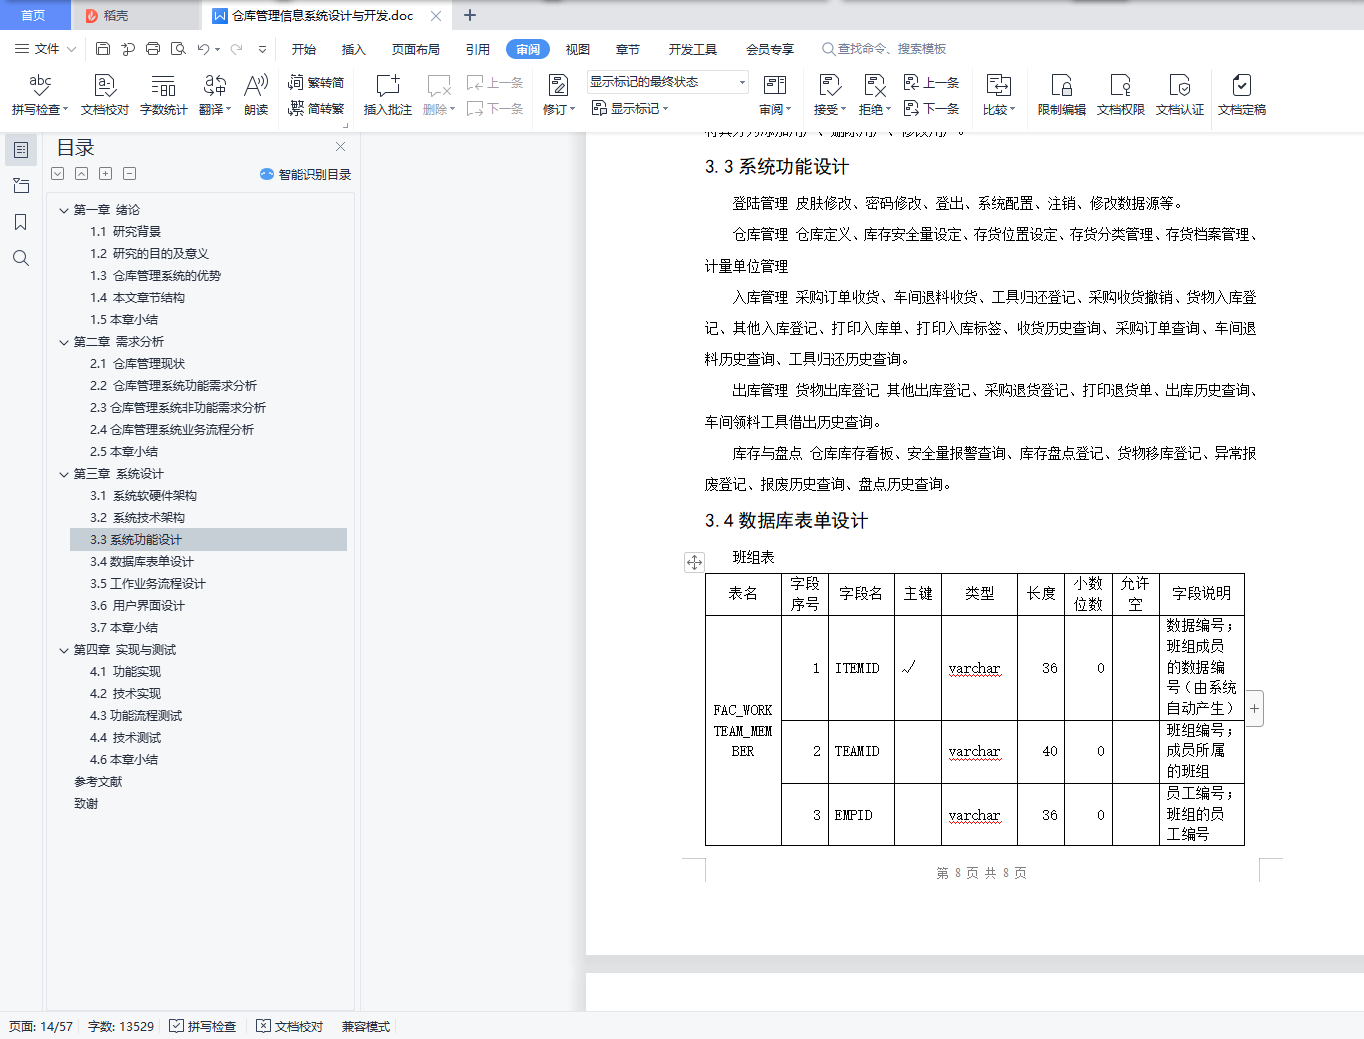Image resolution: width=1364 pixels, height=1039 pixels.
Task: Click the 字数: 13529 status bar entry
Action: tap(121, 1026)
